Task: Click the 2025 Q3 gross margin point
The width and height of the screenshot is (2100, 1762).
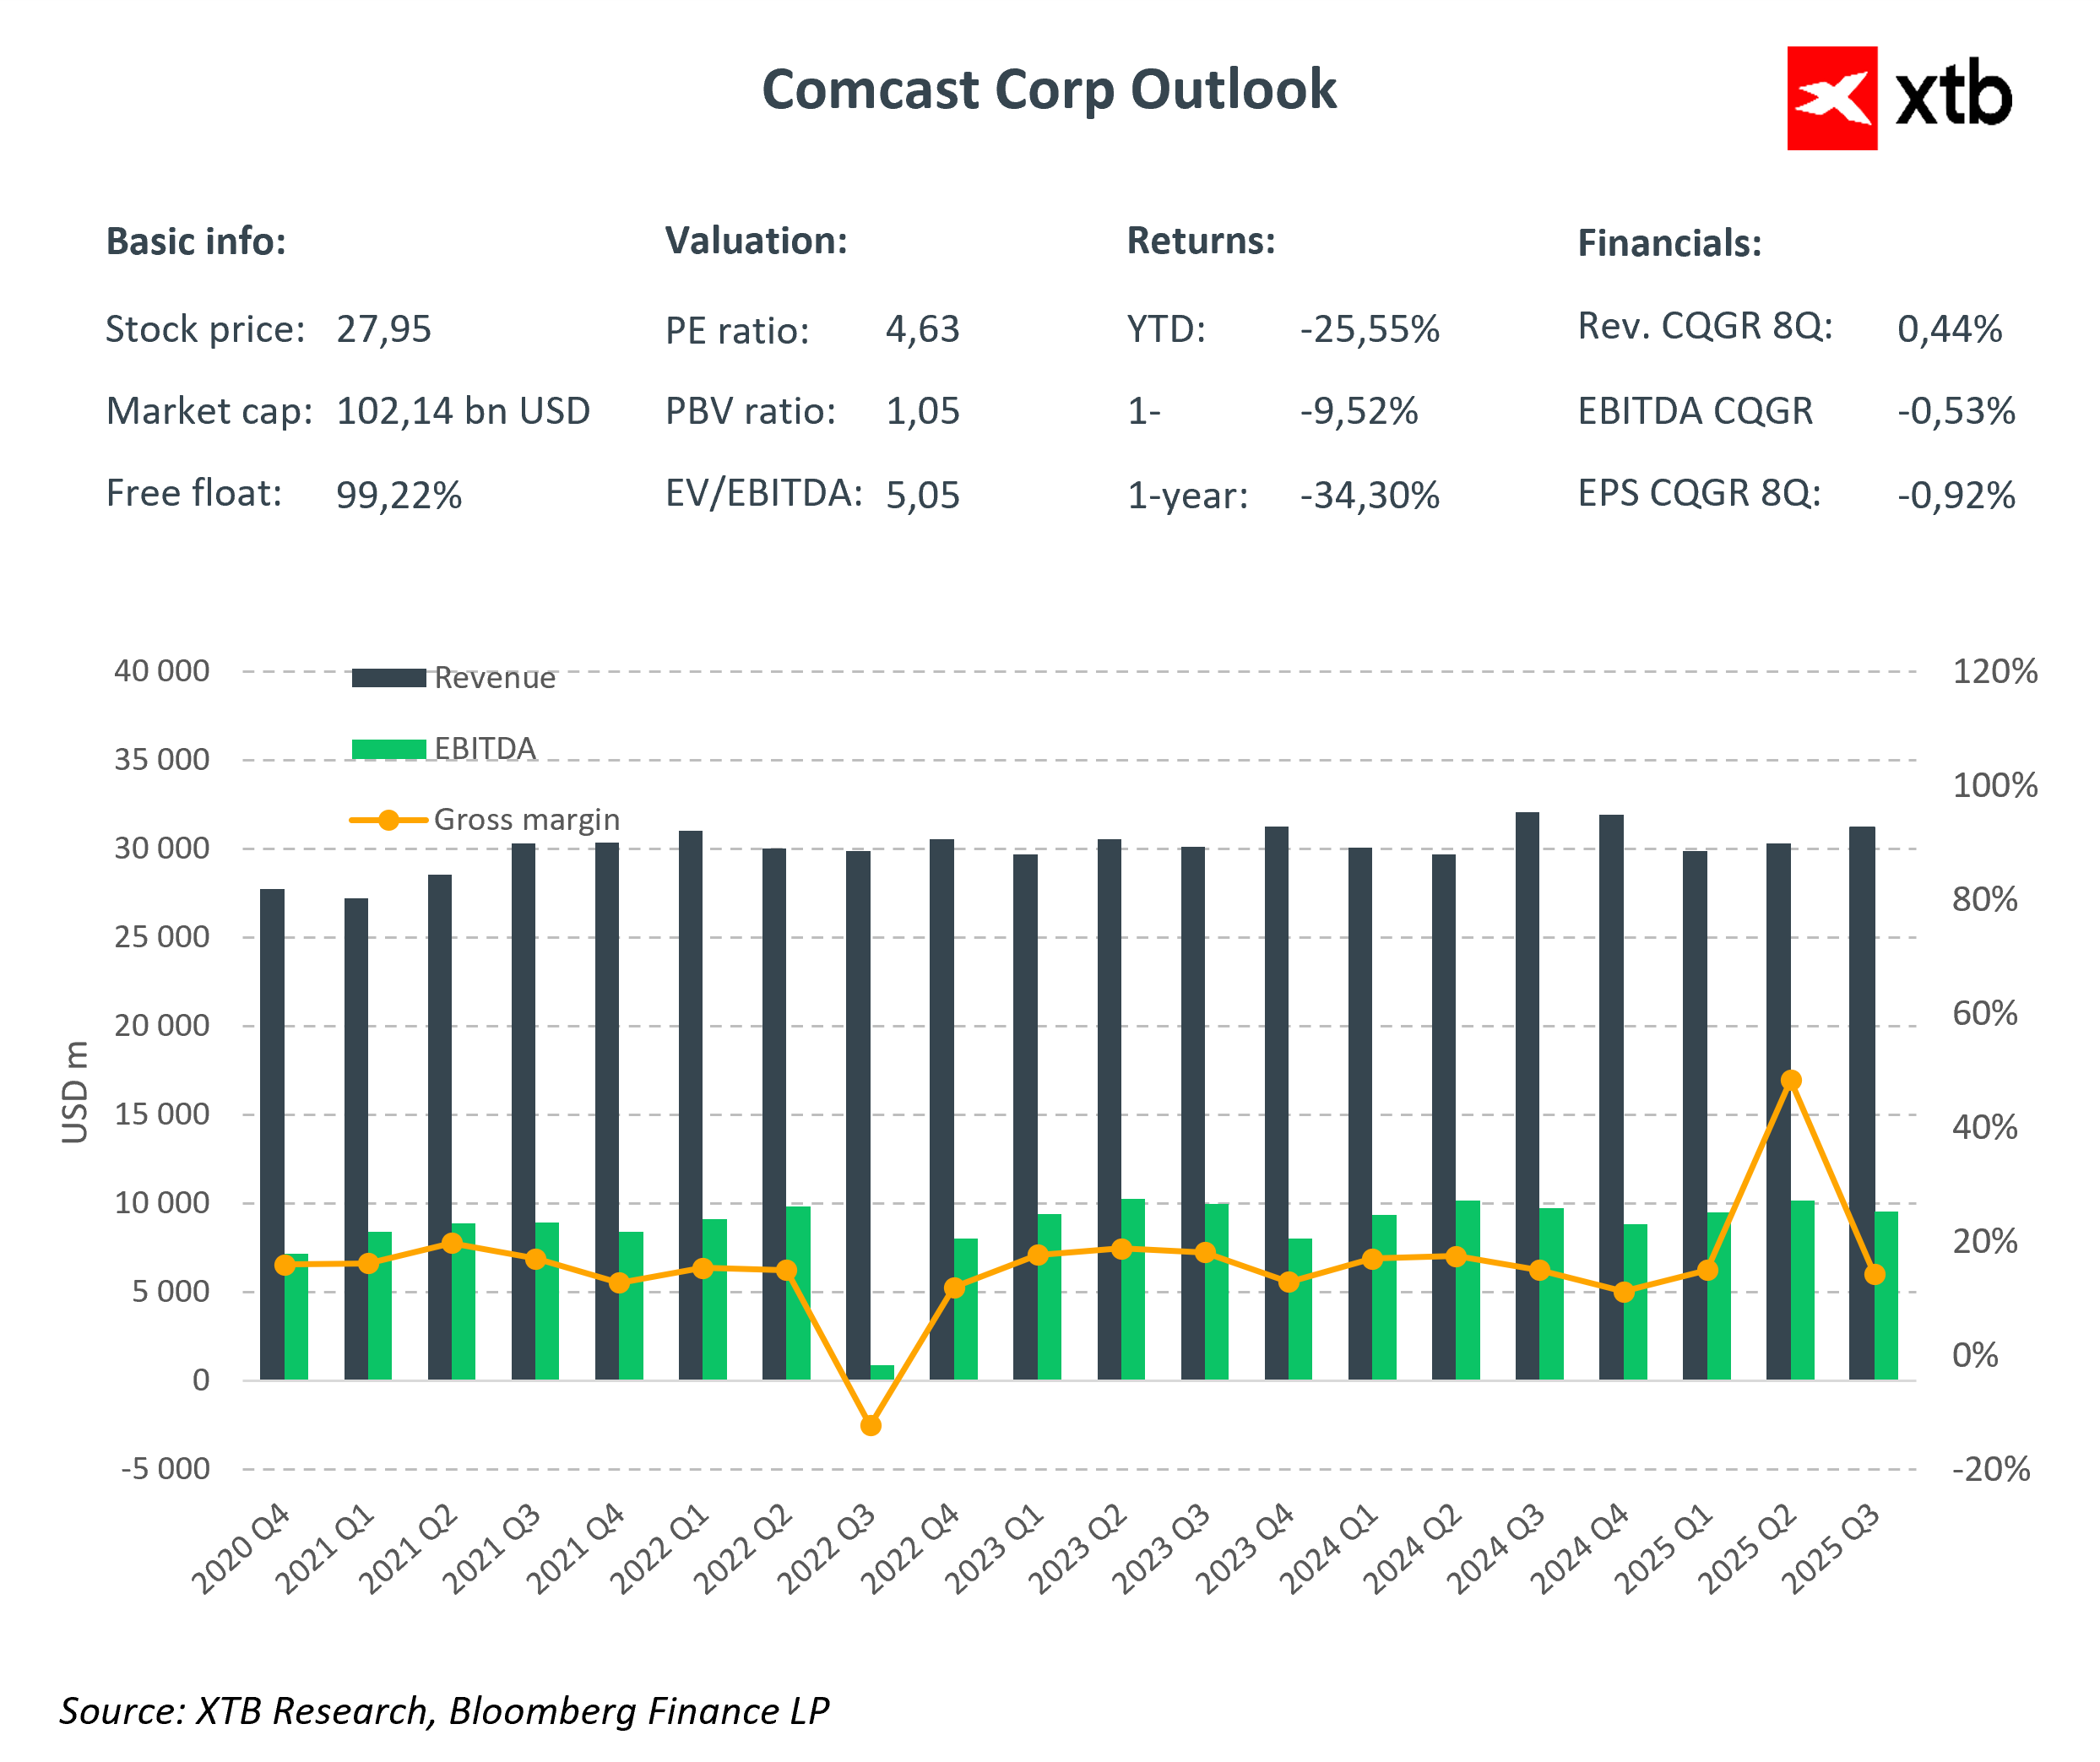Action: click(x=1875, y=1274)
